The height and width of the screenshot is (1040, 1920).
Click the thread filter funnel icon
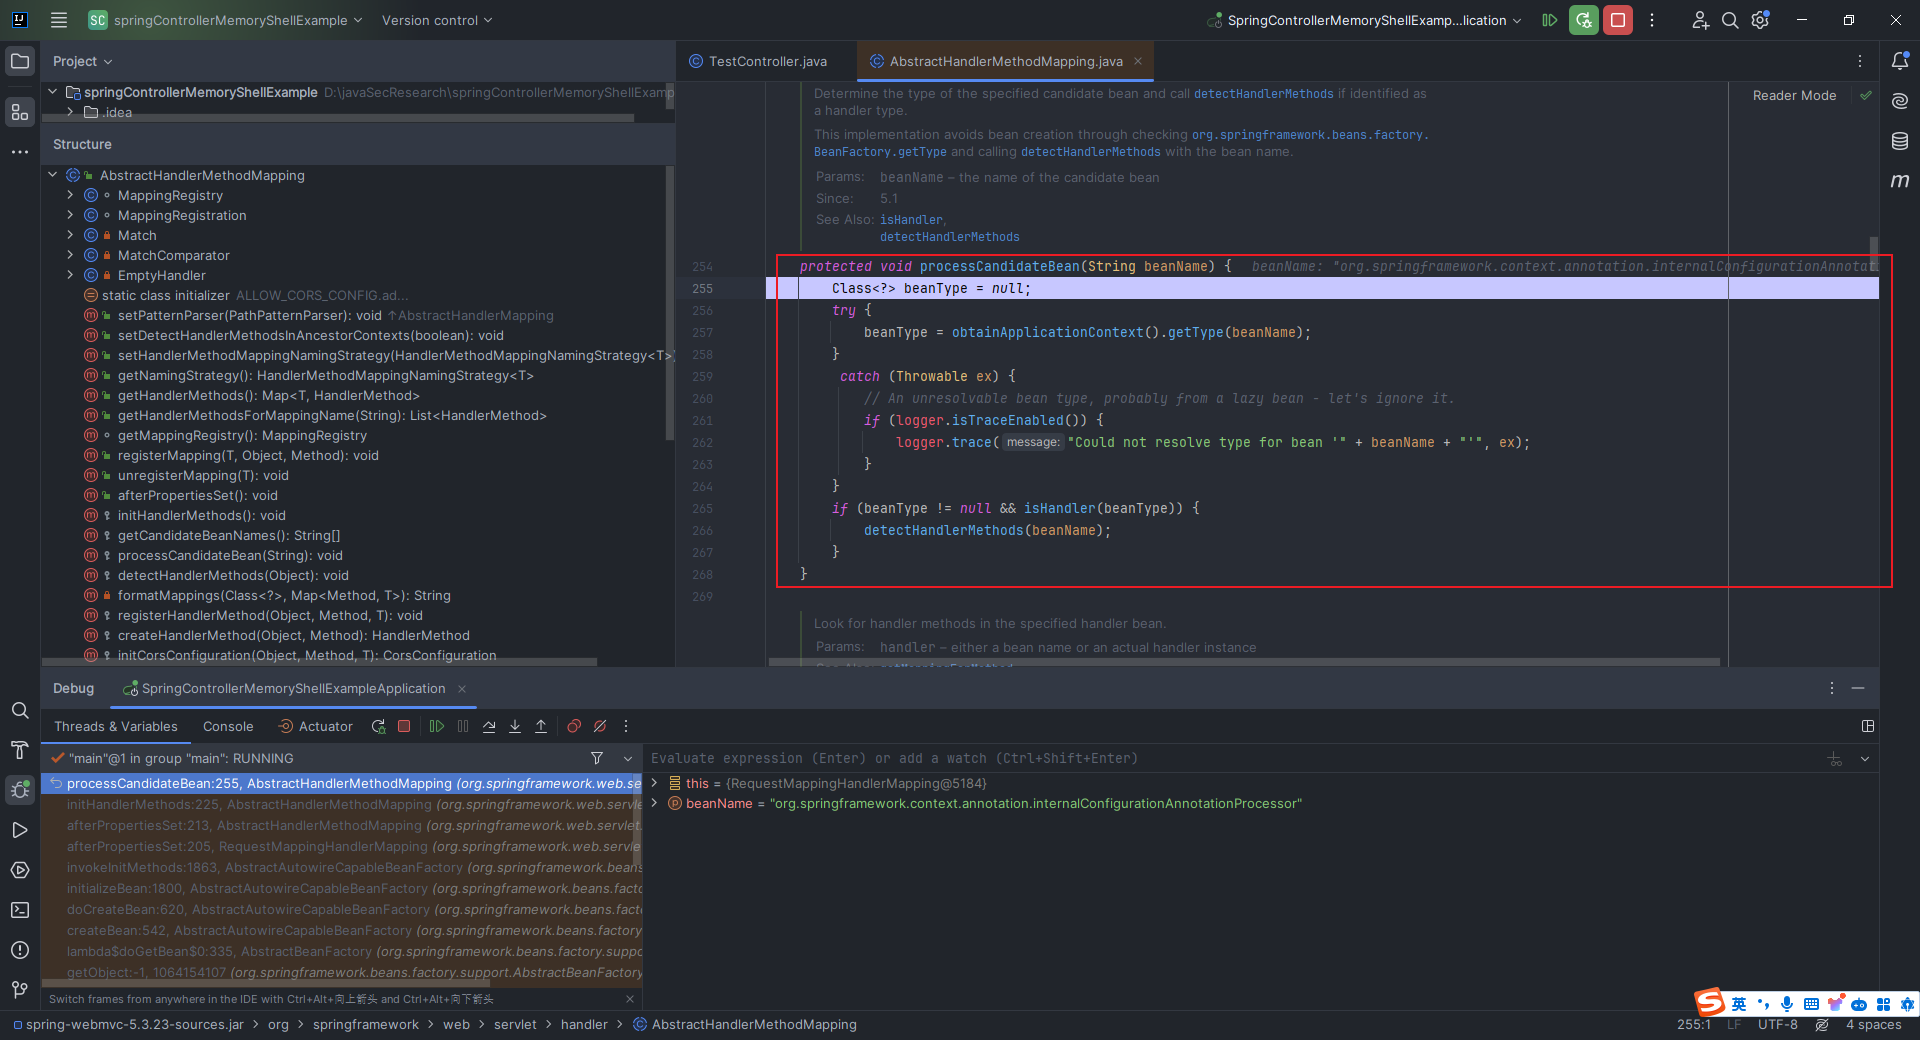tap(597, 759)
